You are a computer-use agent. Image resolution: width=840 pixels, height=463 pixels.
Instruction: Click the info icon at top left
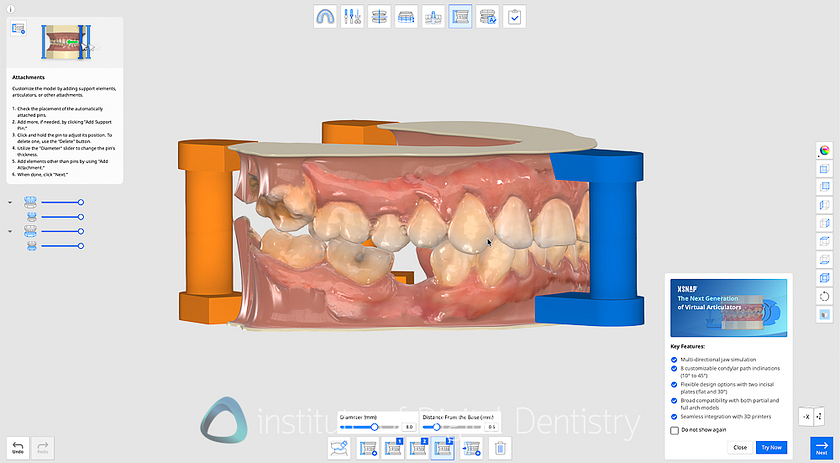pyautogui.click(x=10, y=7)
